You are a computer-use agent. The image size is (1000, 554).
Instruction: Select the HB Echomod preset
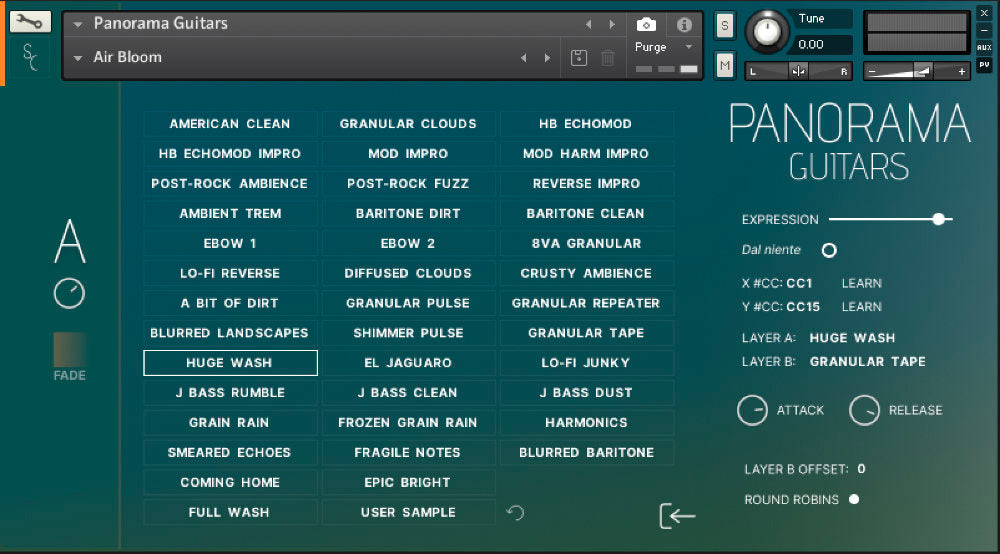click(x=585, y=124)
